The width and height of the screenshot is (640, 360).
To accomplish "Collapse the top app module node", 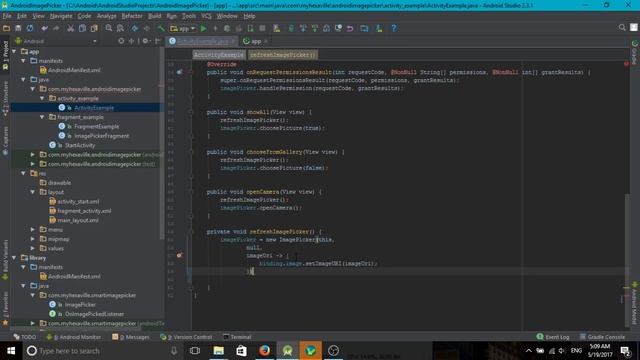I will [x=14, y=51].
